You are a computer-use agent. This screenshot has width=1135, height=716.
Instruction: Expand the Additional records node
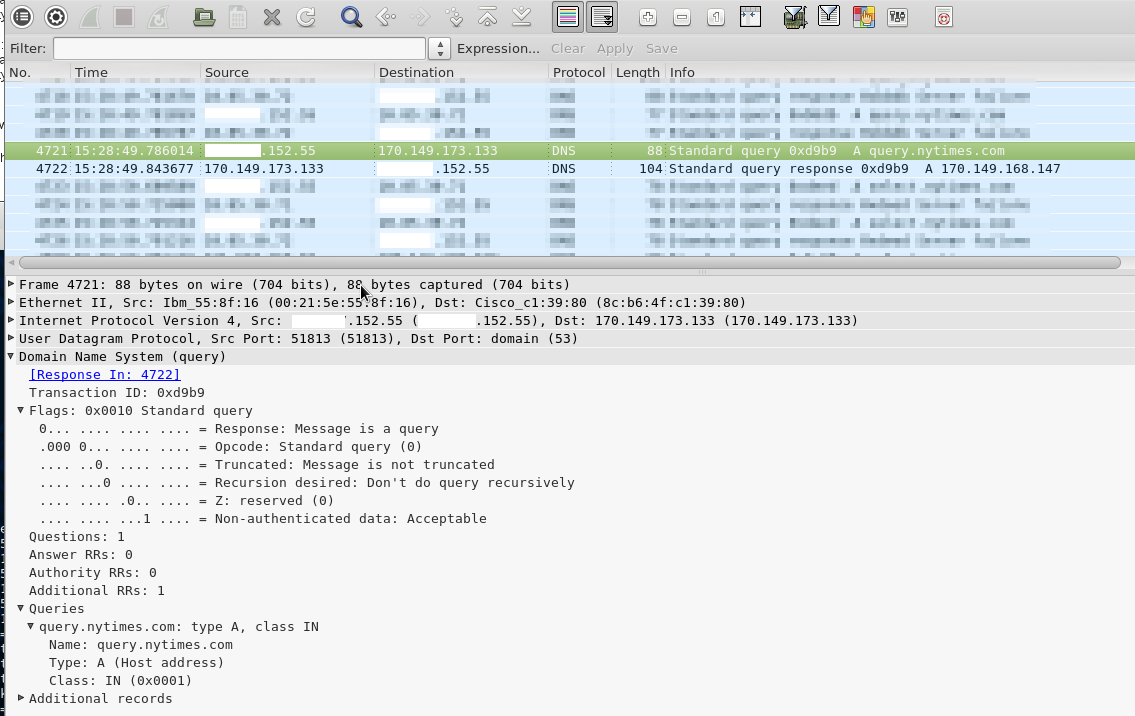pos(21,698)
